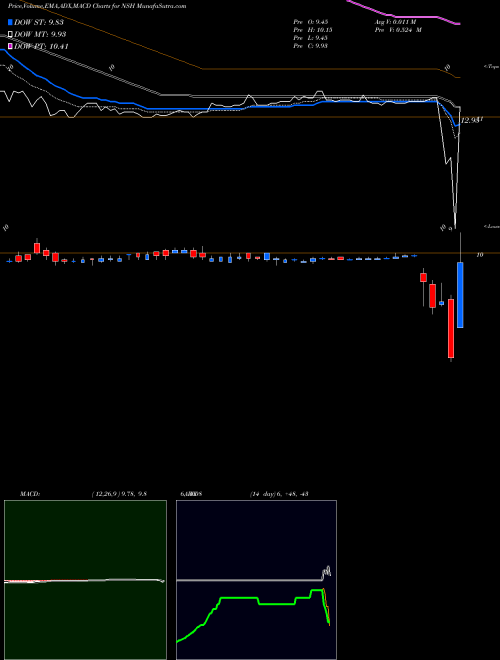Click the 12.93 price label on the right

click(x=471, y=120)
